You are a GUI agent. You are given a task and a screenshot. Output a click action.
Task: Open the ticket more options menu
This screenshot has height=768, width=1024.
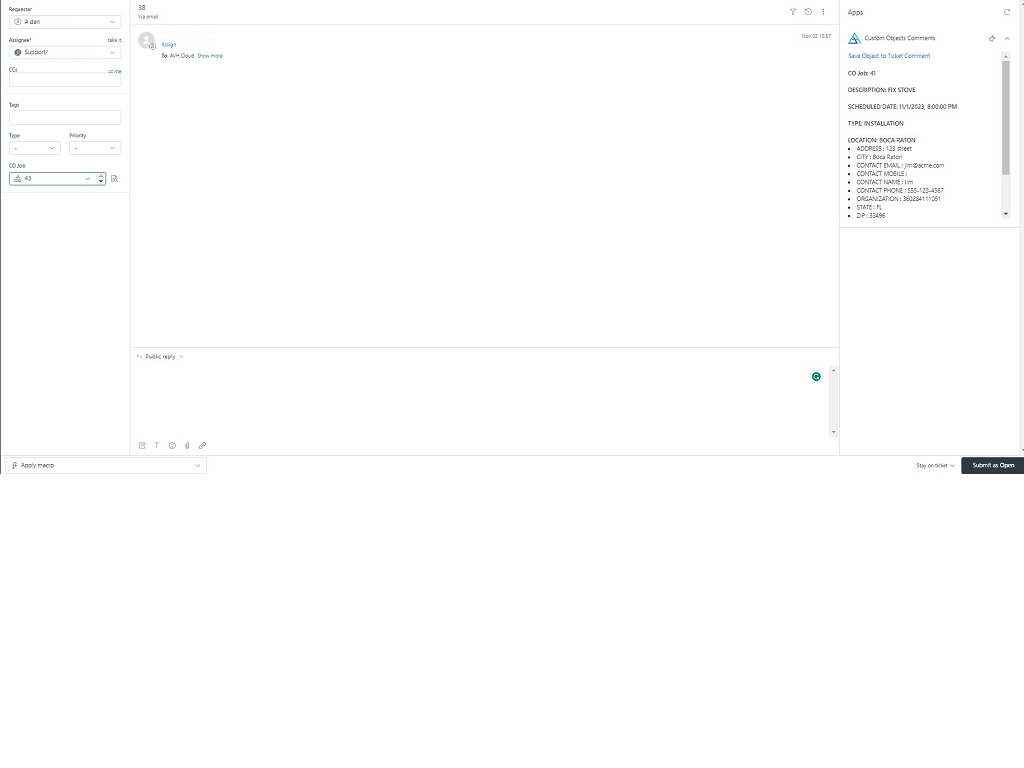823,12
